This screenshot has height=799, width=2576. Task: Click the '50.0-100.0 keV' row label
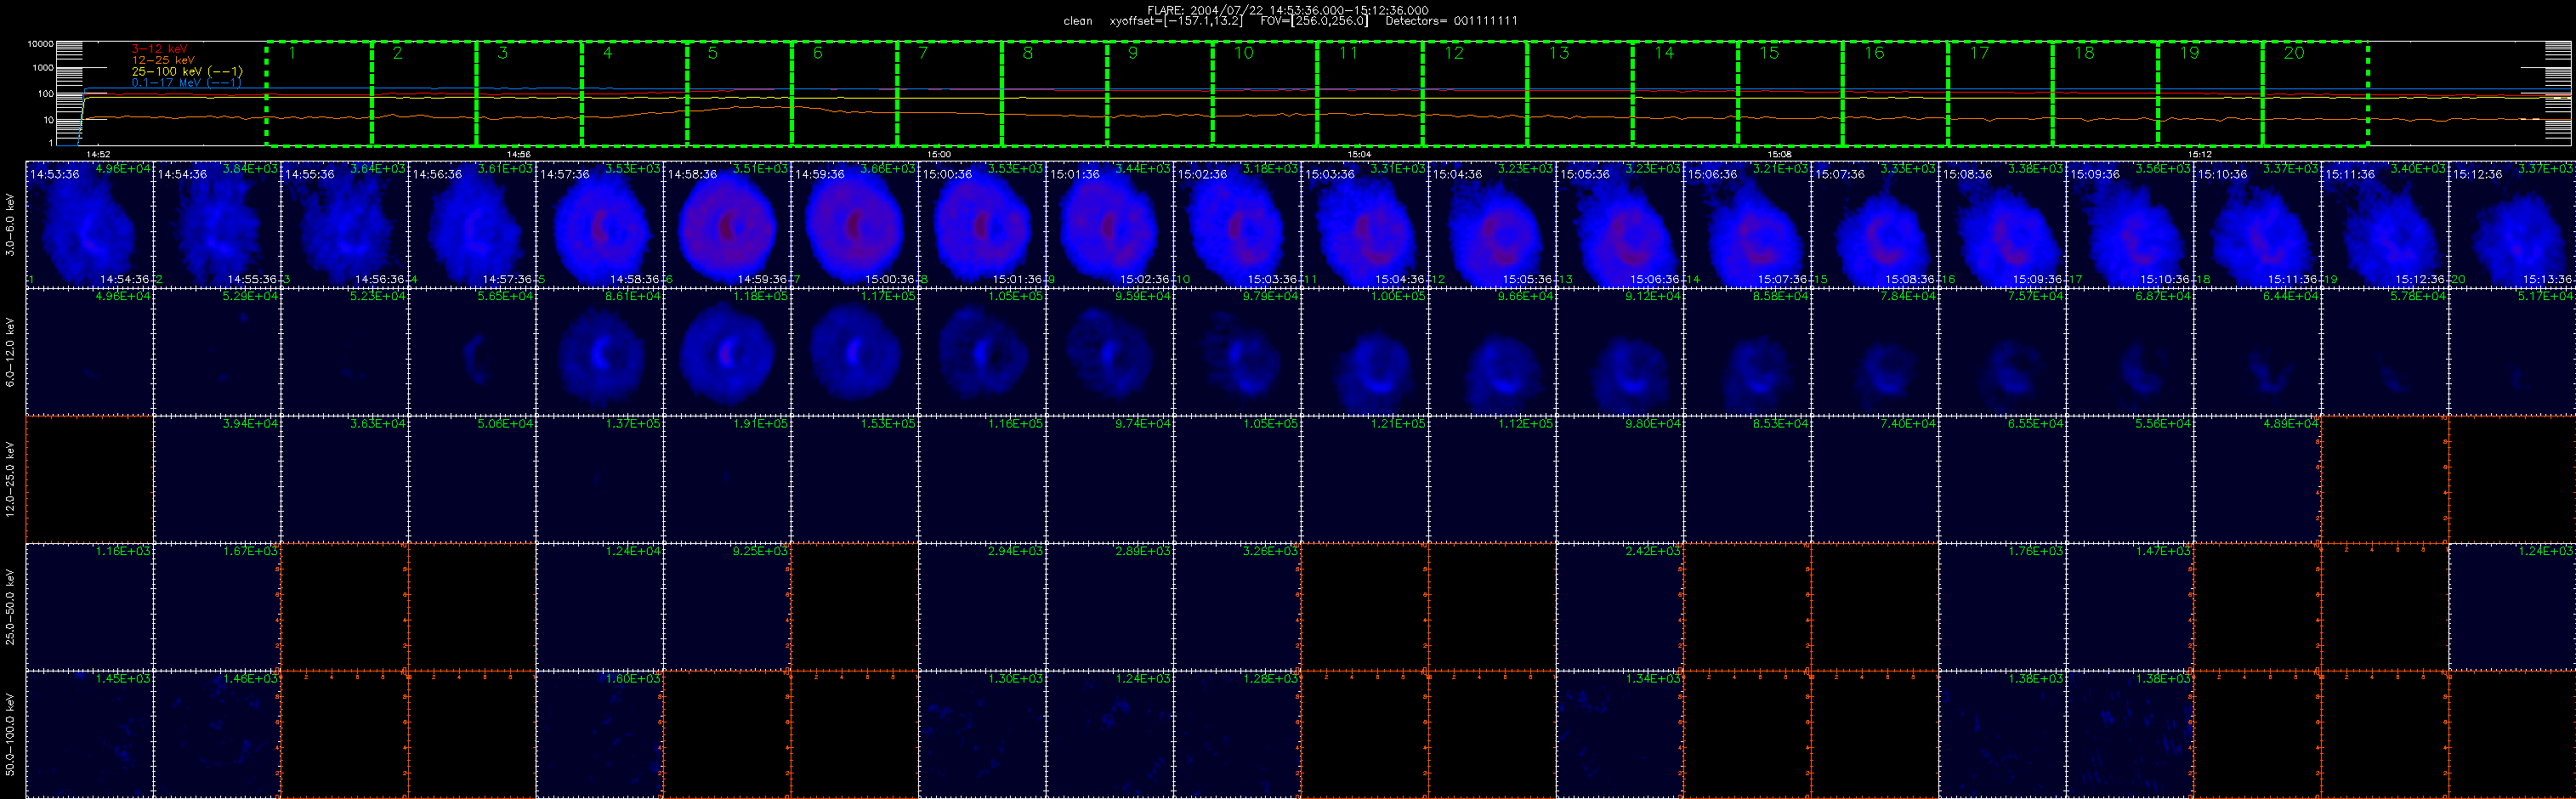10,735
